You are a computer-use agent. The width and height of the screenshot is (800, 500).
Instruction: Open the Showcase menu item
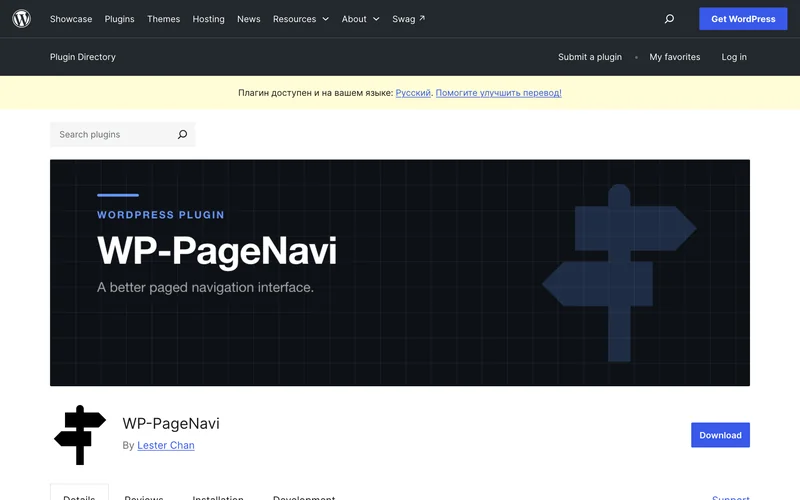pos(71,19)
